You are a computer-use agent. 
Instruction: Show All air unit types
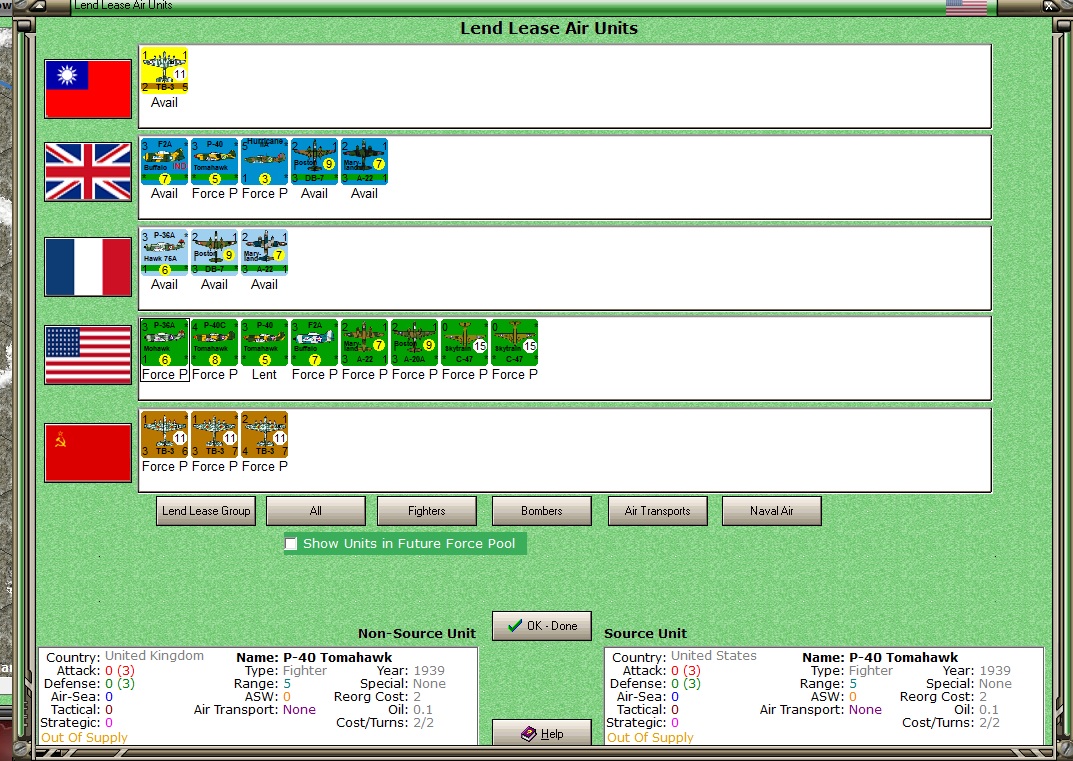tap(315, 511)
